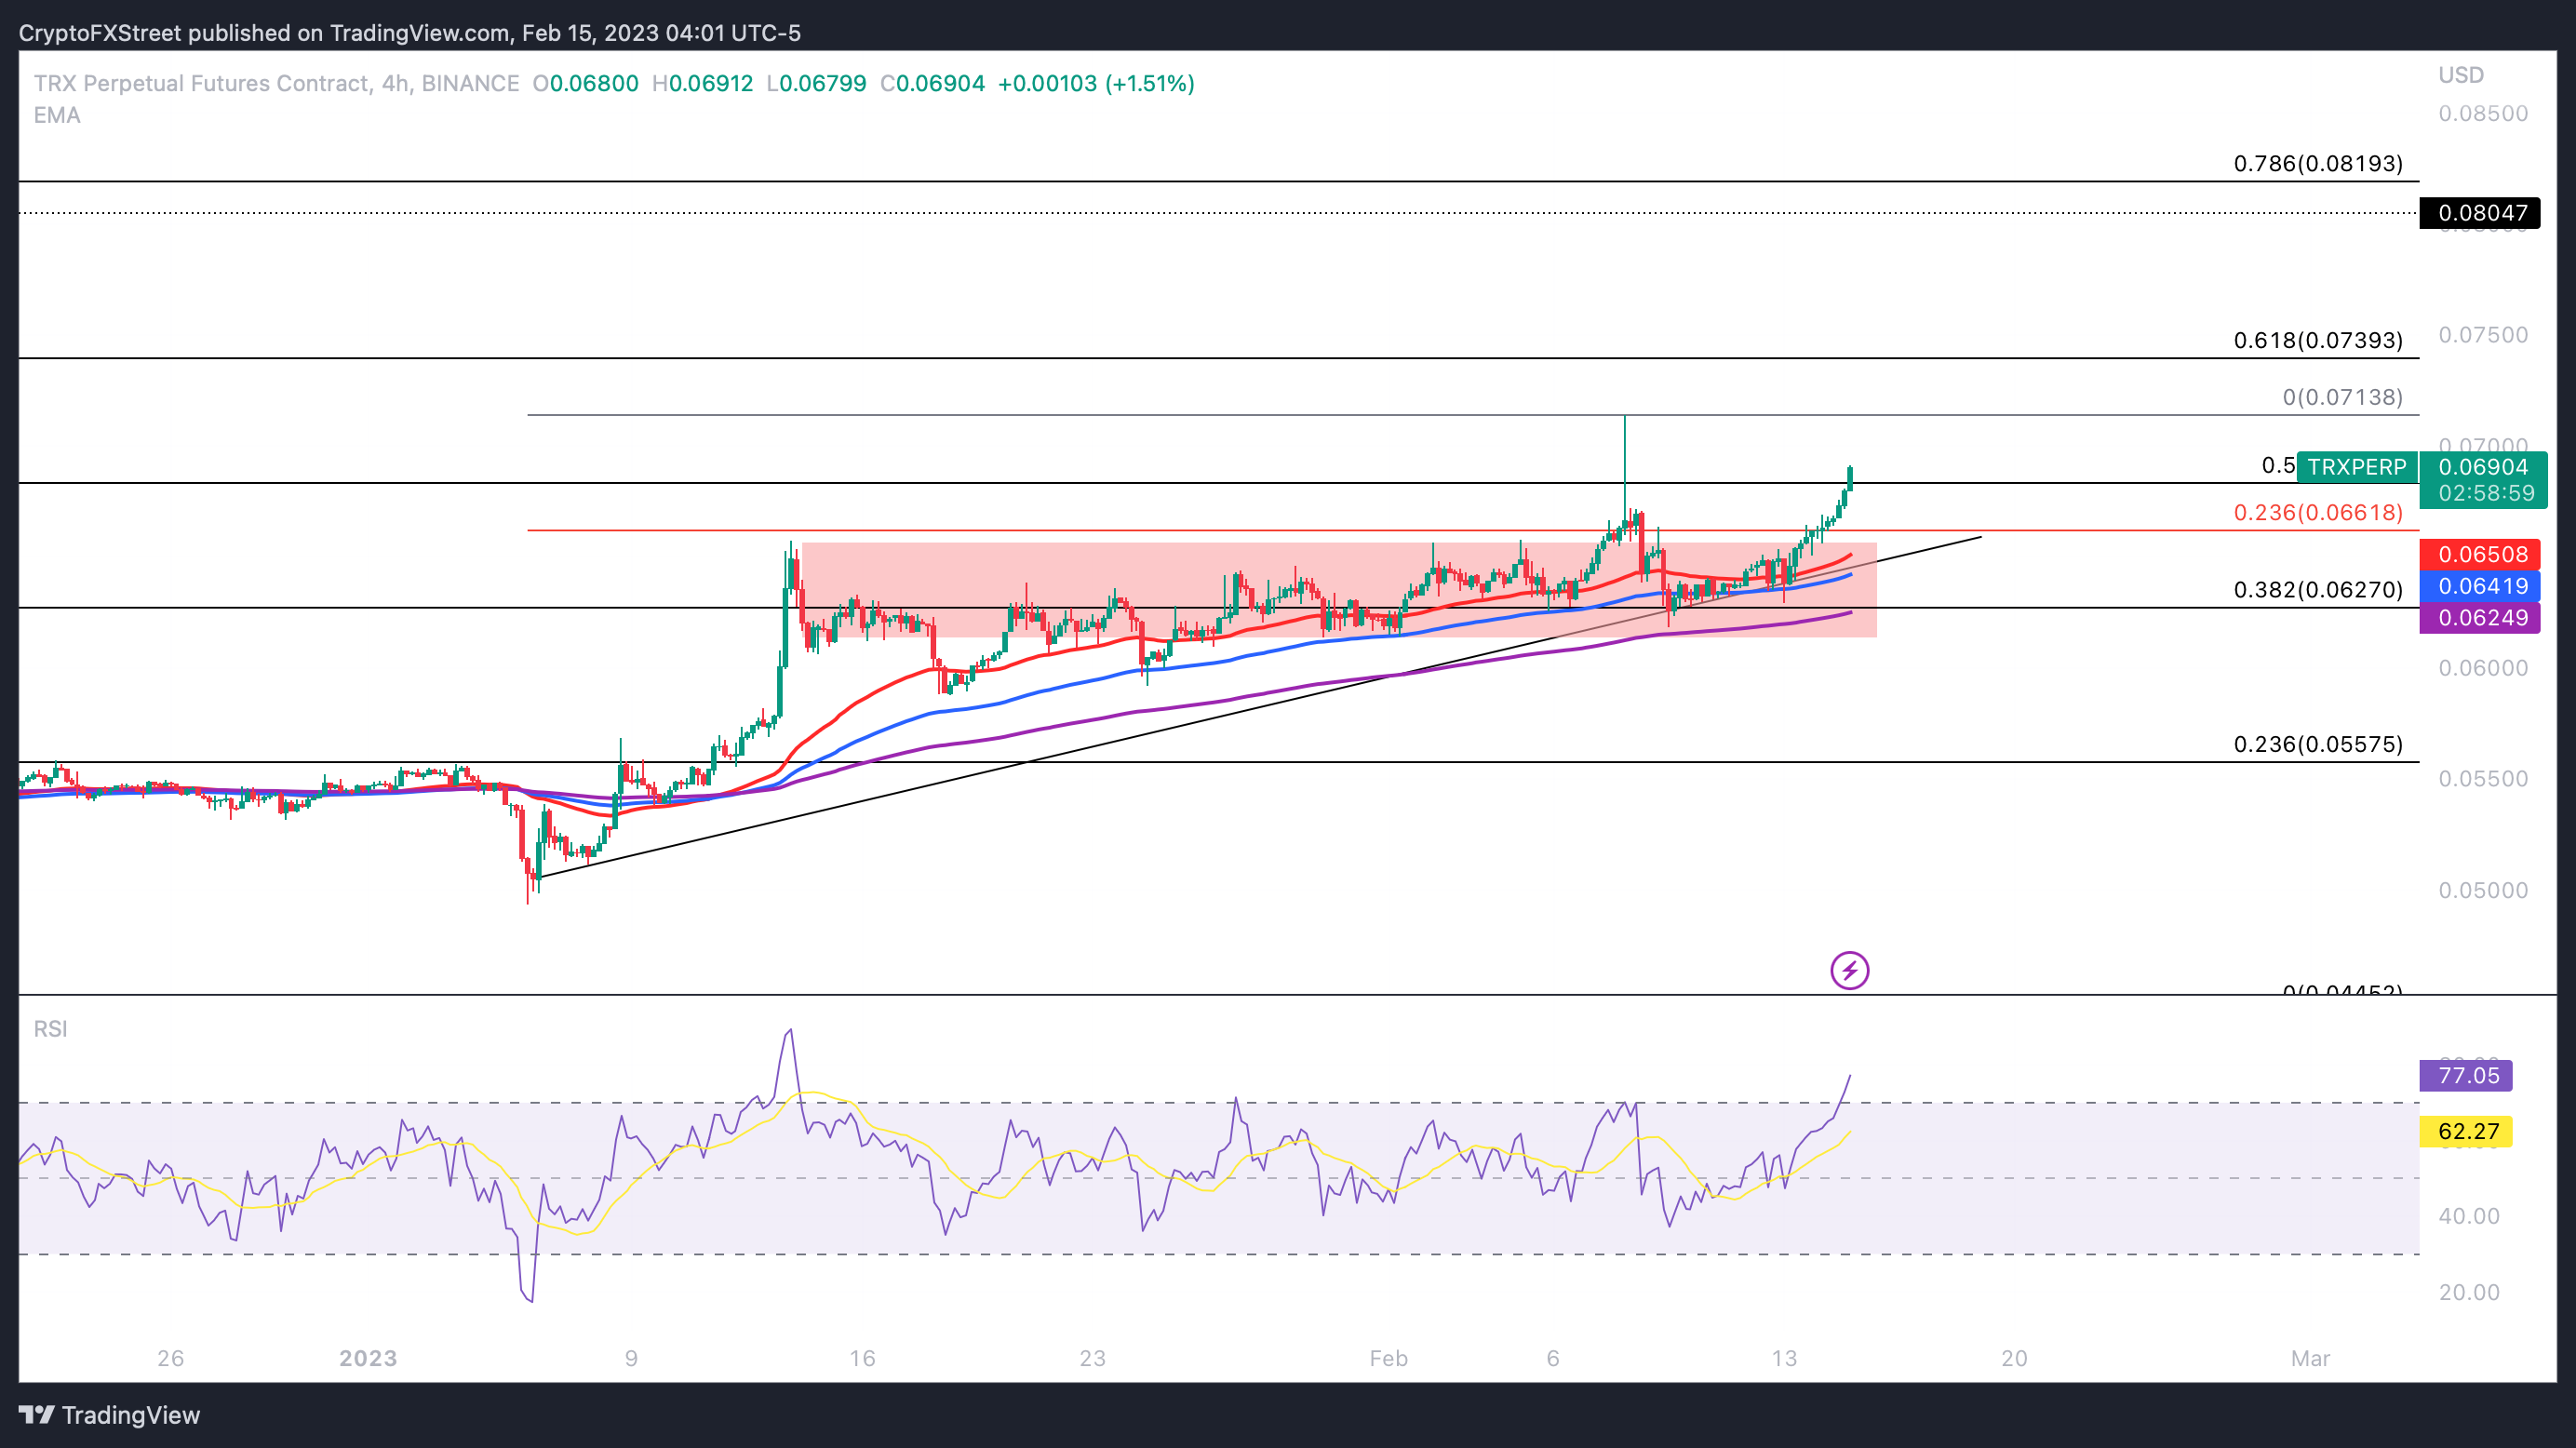The image size is (2576, 1448).
Task: Click the 40.00 RSI axis tick
Action: [2468, 1216]
